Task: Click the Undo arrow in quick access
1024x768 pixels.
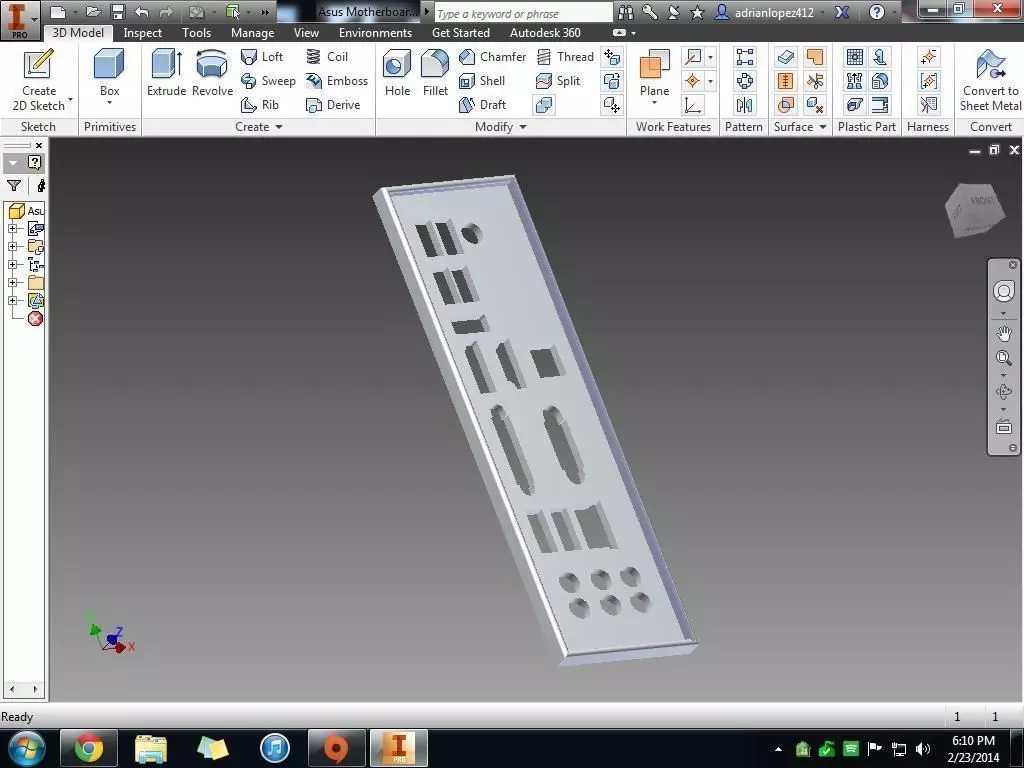Action: 141,12
